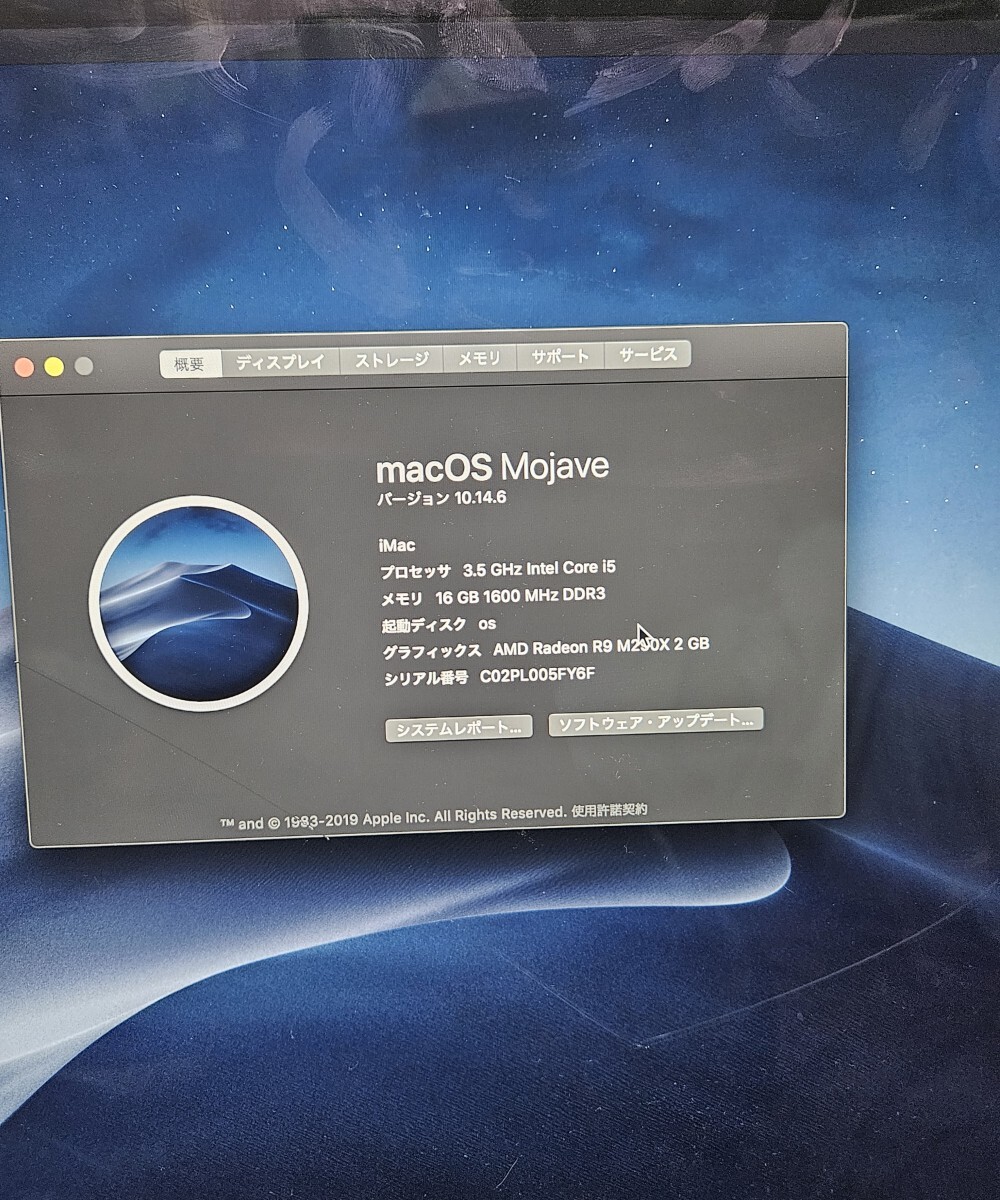This screenshot has width=1000, height=1200.
Task: Switch to the サービス tab
Action: coord(647,354)
